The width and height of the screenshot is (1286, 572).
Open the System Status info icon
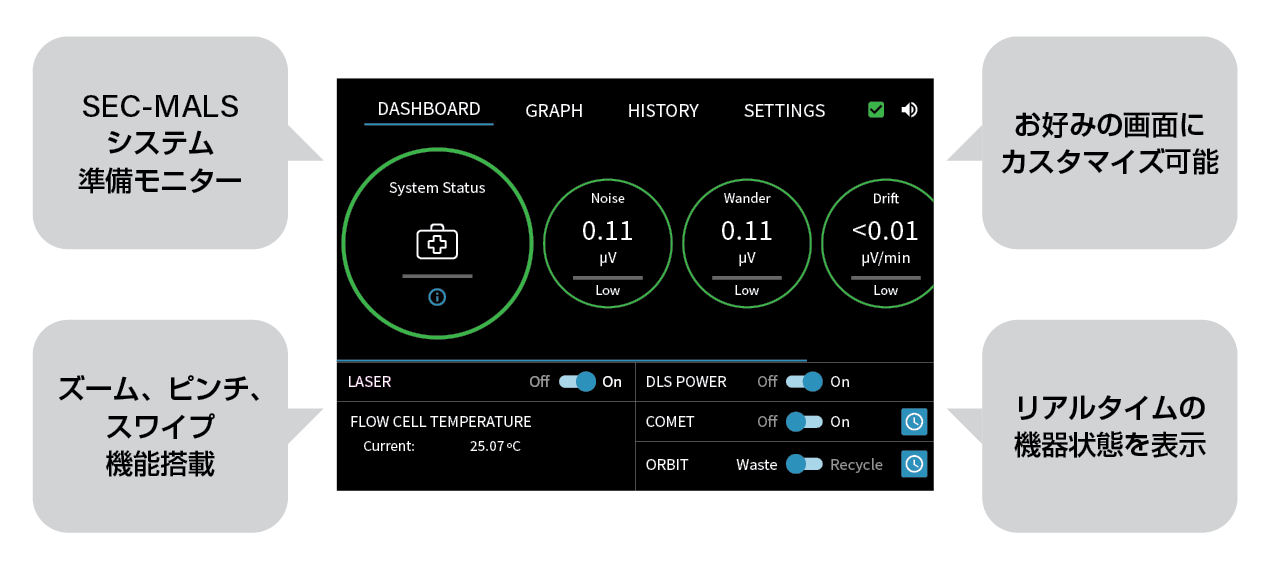[x=437, y=297]
